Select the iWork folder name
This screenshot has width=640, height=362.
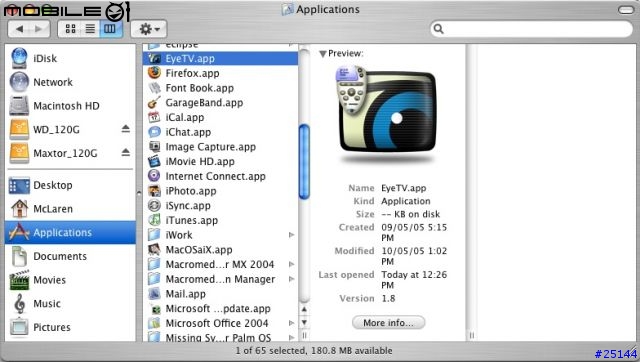point(179,235)
